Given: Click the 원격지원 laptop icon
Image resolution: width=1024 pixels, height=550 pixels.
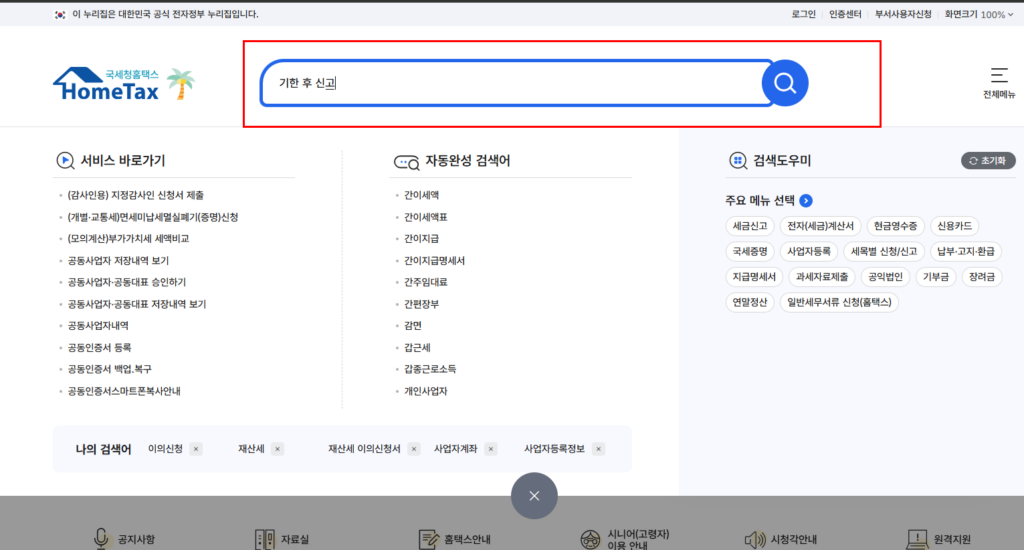Looking at the screenshot, I should pos(918,540).
